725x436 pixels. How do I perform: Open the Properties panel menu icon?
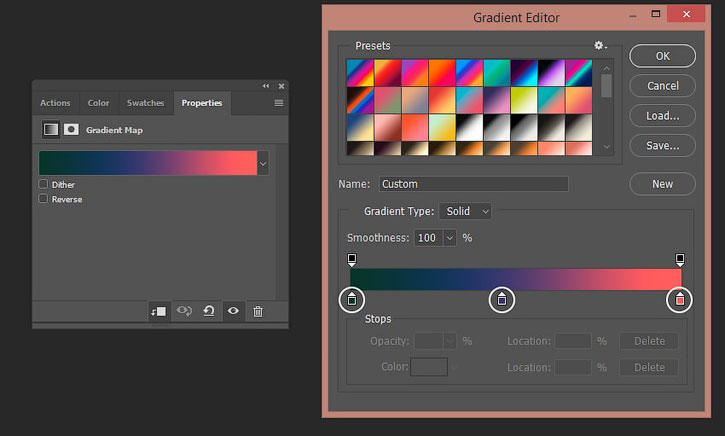point(279,103)
